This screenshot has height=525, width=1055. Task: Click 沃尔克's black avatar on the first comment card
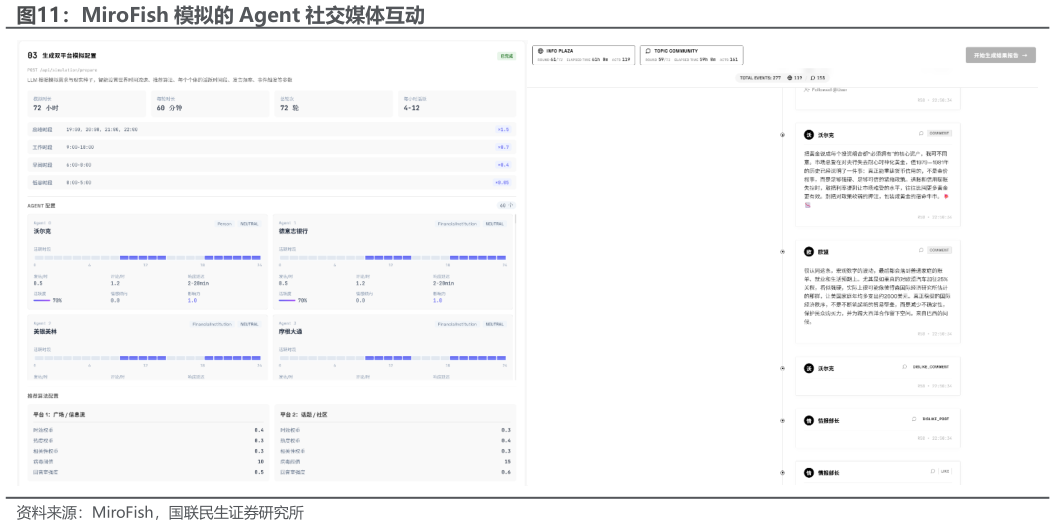tap(809, 135)
